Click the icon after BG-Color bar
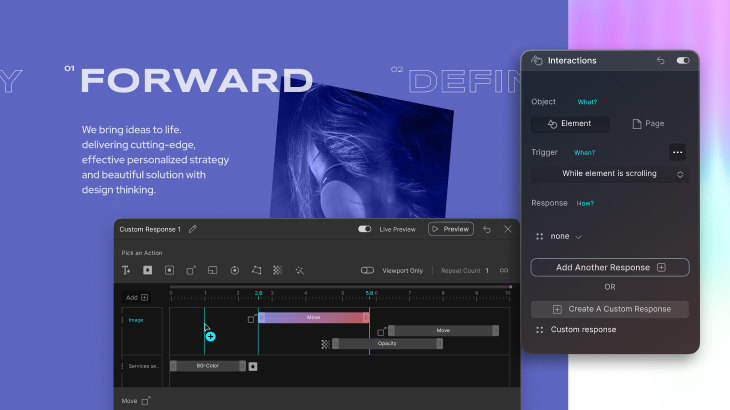This screenshot has height=410, width=730. (253, 367)
